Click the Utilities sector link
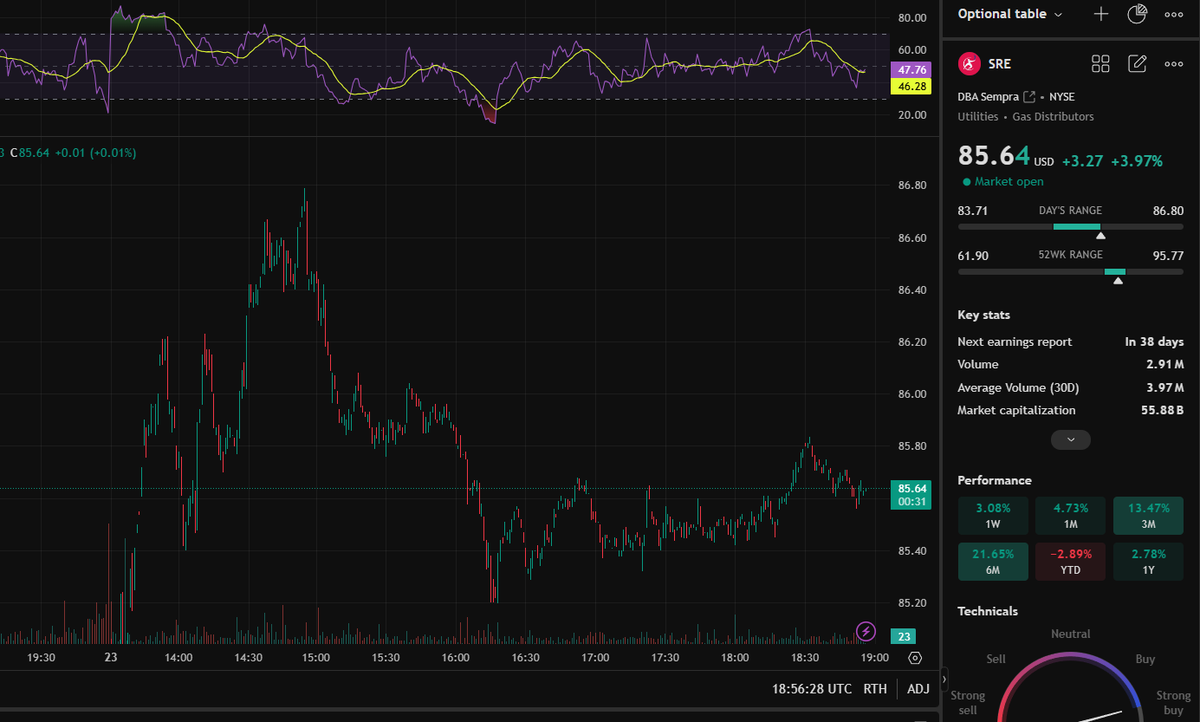Screen dimensions: 1200x722 pos(978,117)
